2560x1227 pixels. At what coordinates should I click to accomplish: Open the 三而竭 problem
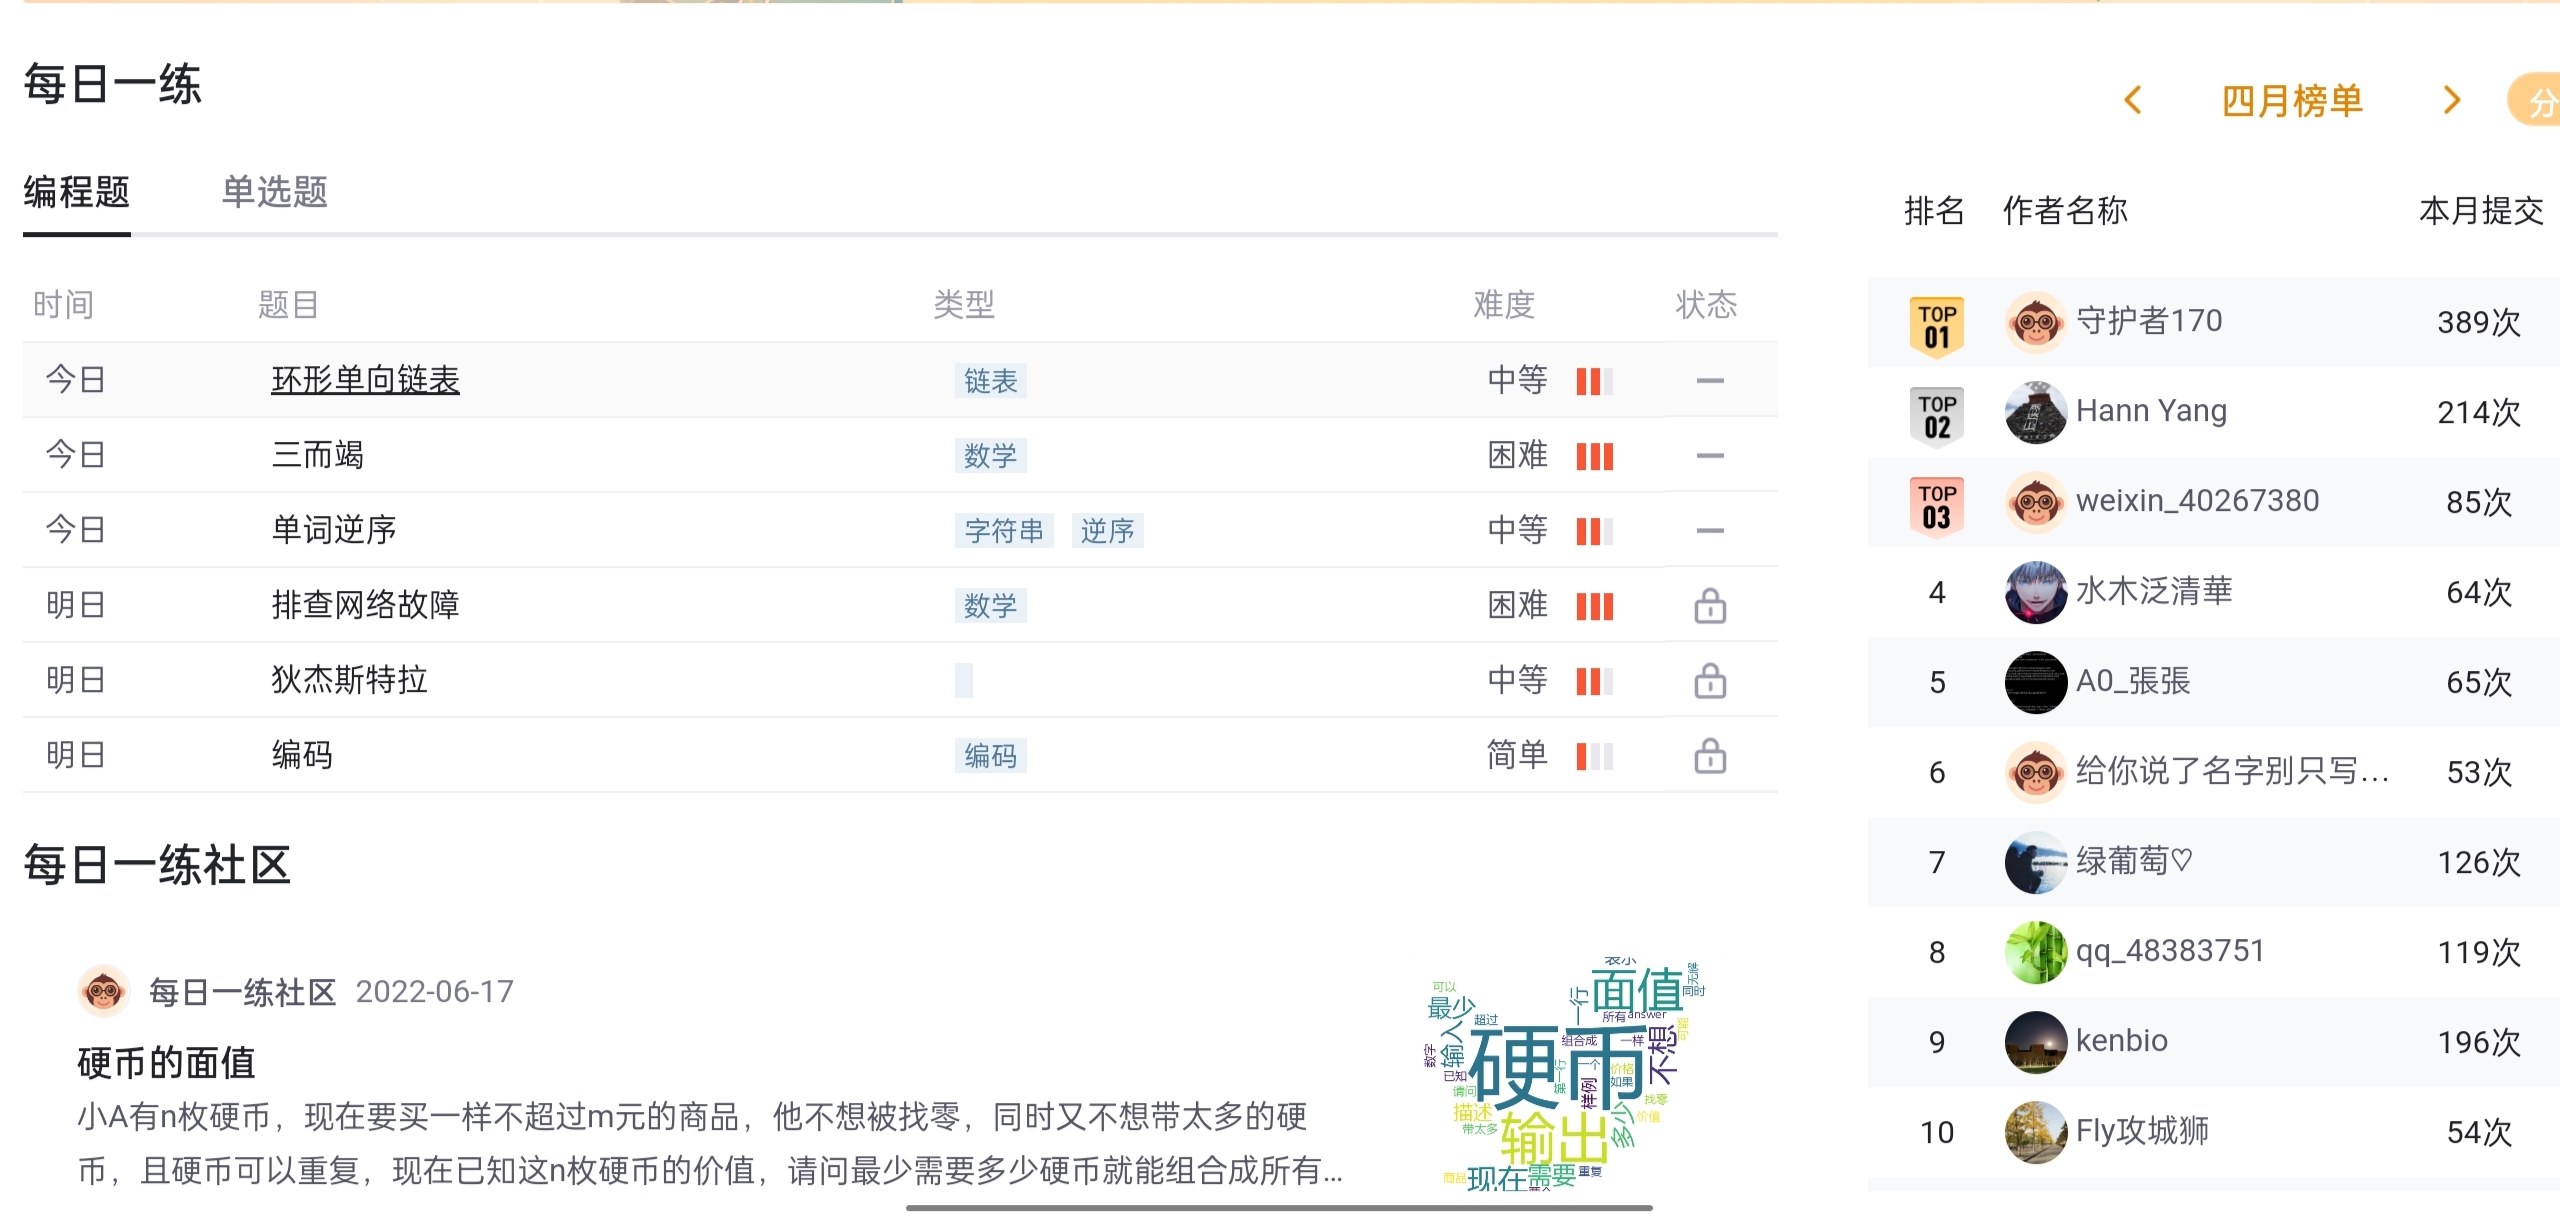pyautogui.click(x=317, y=455)
